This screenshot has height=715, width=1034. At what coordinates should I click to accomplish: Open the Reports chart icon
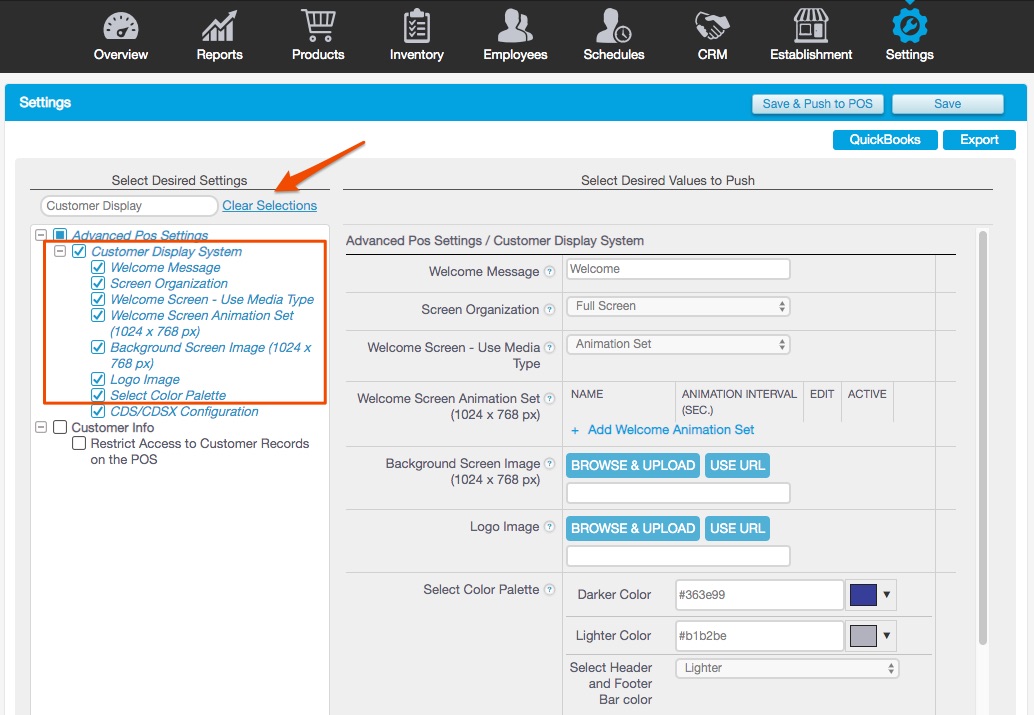(x=219, y=27)
